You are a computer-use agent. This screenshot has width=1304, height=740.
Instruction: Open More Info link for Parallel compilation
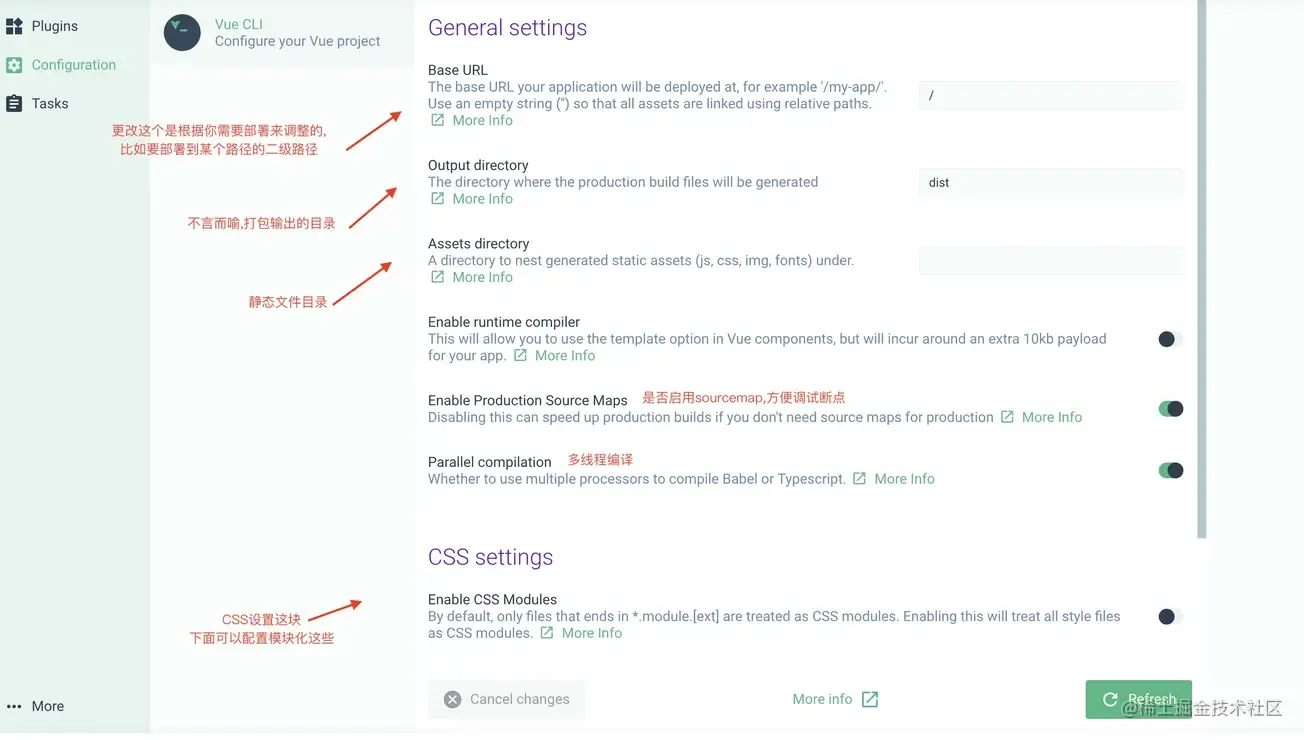(x=904, y=479)
